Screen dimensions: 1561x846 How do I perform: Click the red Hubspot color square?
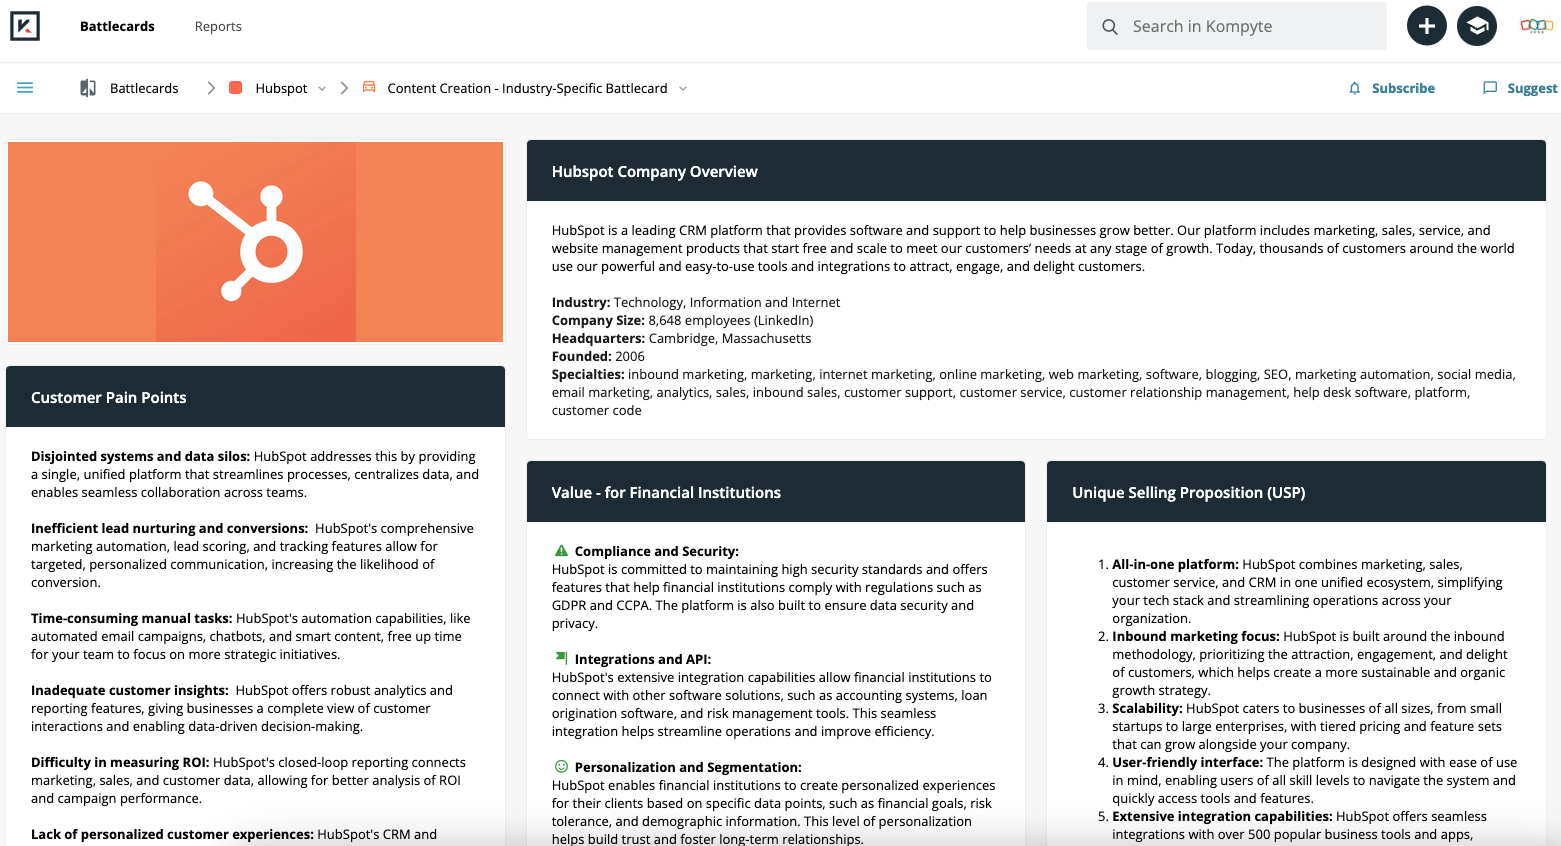236,87
